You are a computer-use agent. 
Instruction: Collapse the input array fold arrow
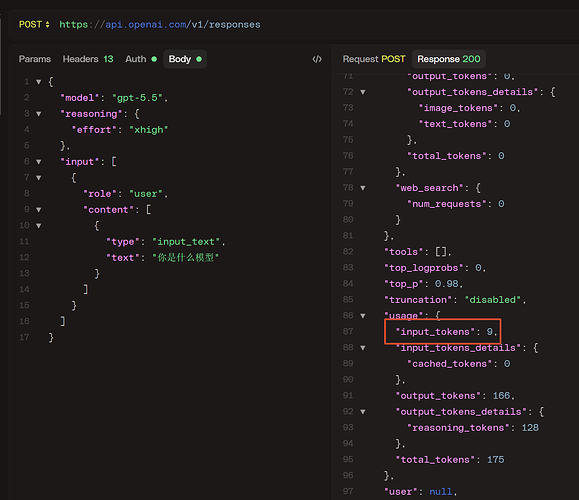click(x=38, y=162)
